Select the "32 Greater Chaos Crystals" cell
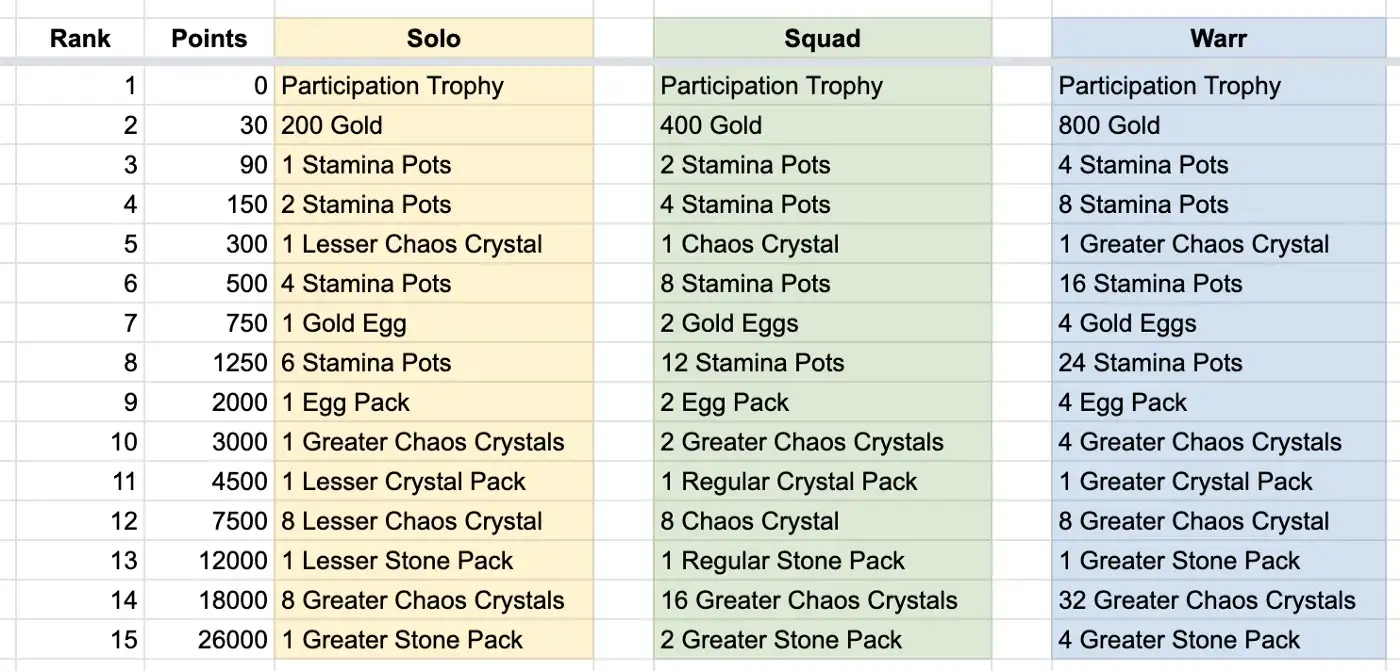 tap(1218, 600)
